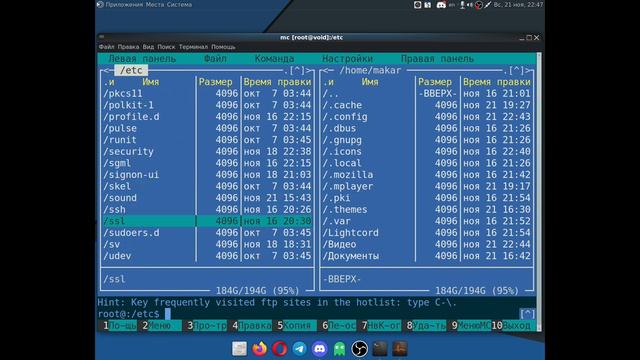Open the terminal's Помощь menu
This screenshot has width=640, height=360.
point(223,47)
